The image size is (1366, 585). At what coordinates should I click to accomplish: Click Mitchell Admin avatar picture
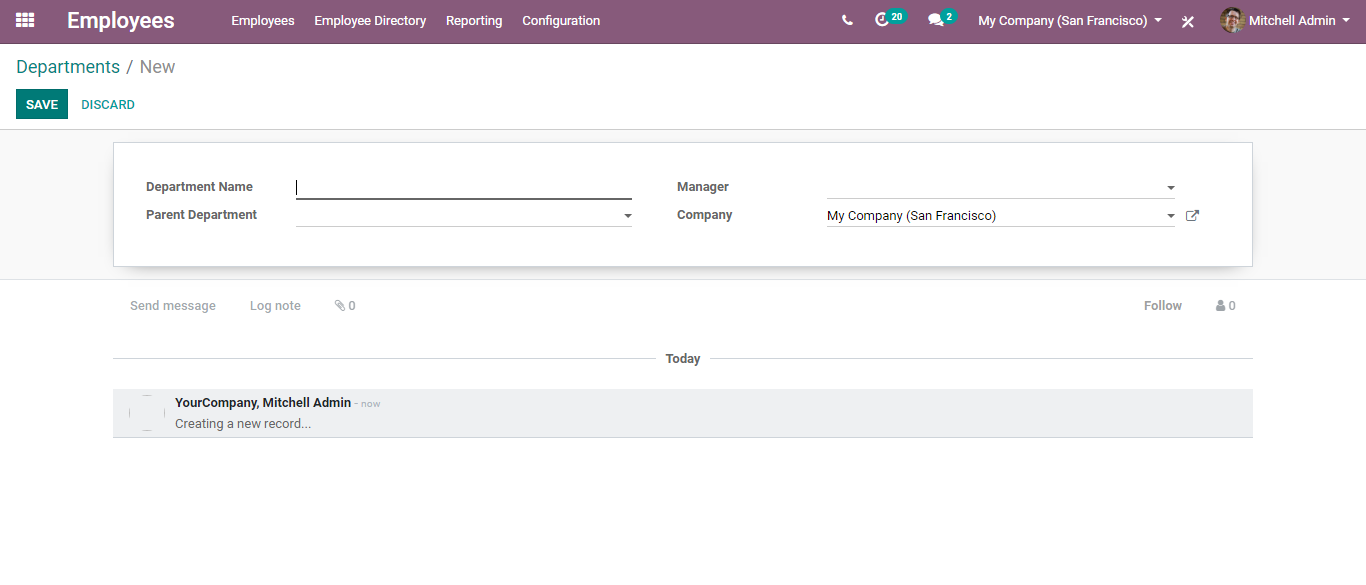pyautogui.click(x=1232, y=20)
